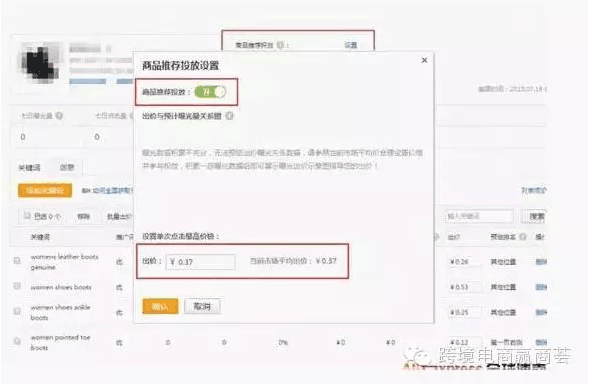The width and height of the screenshot is (589, 389).
Task: Click the 出价 input field showing 0.37
Action: [x=201, y=262]
